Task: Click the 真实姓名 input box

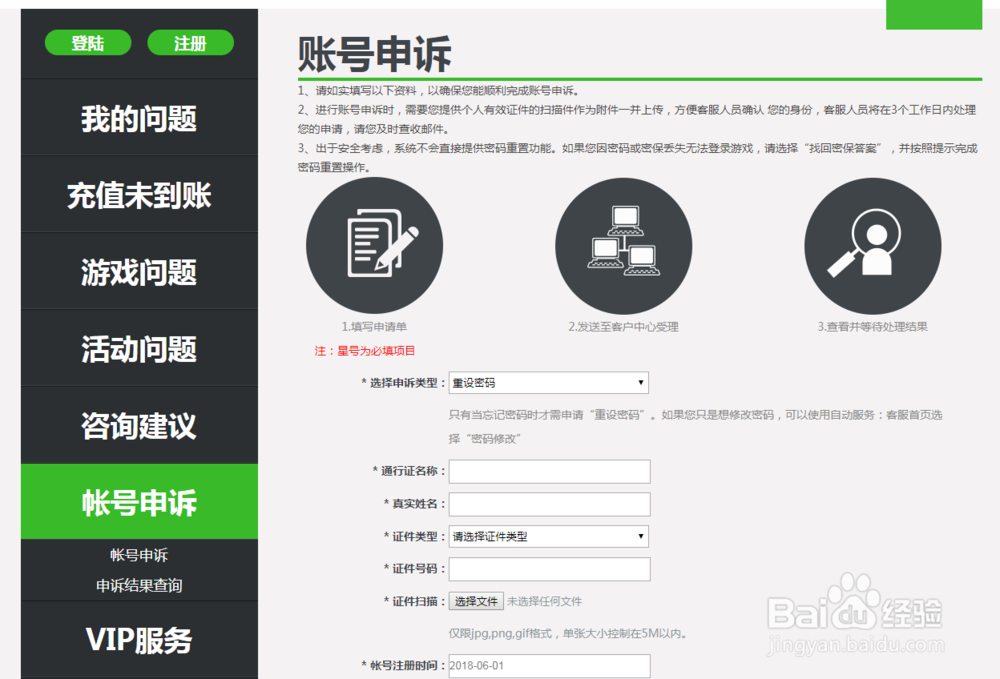Action: coord(548,504)
